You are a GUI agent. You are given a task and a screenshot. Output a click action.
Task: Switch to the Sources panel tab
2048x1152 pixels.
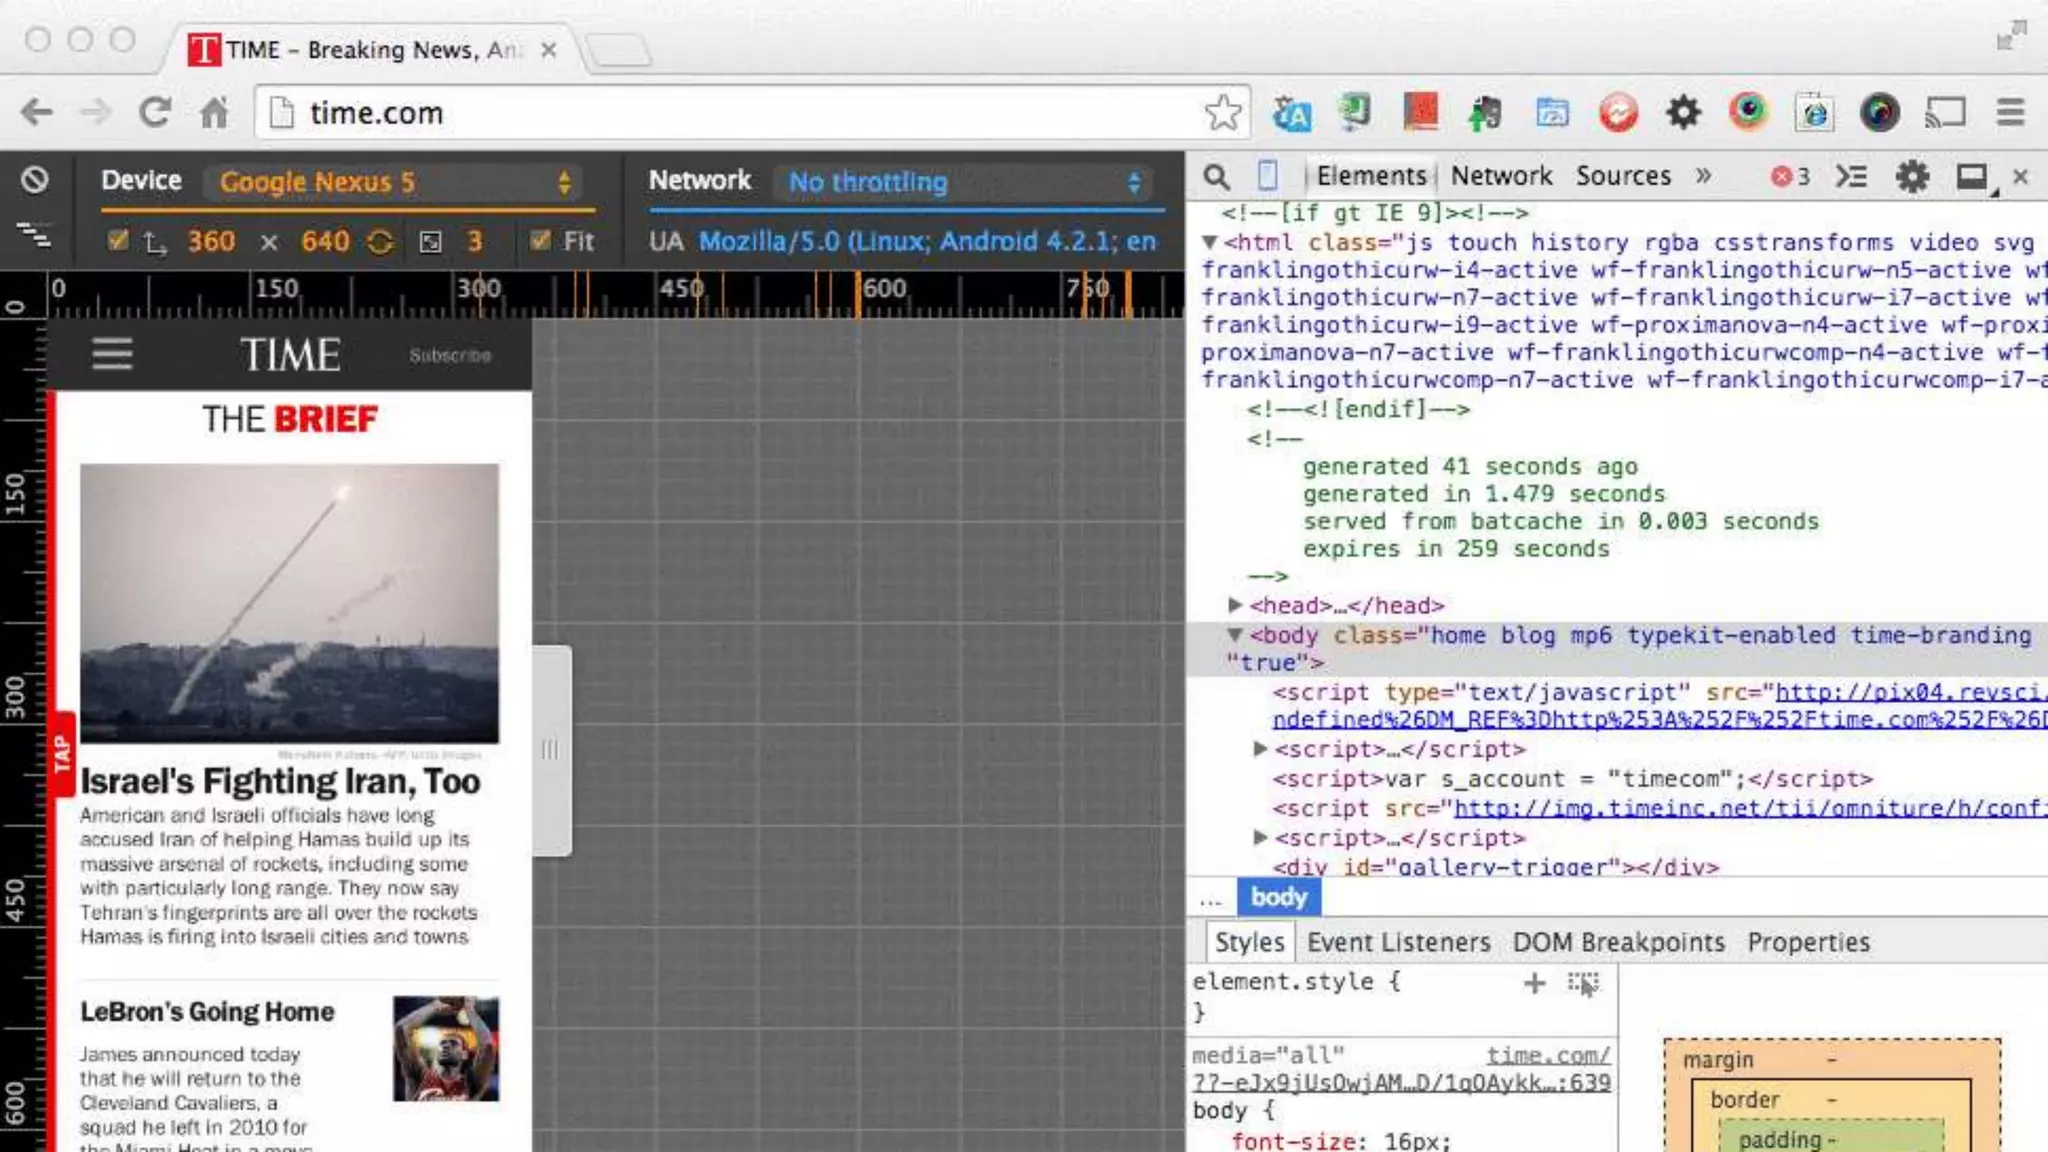pyautogui.click(x=1623, y=176)
